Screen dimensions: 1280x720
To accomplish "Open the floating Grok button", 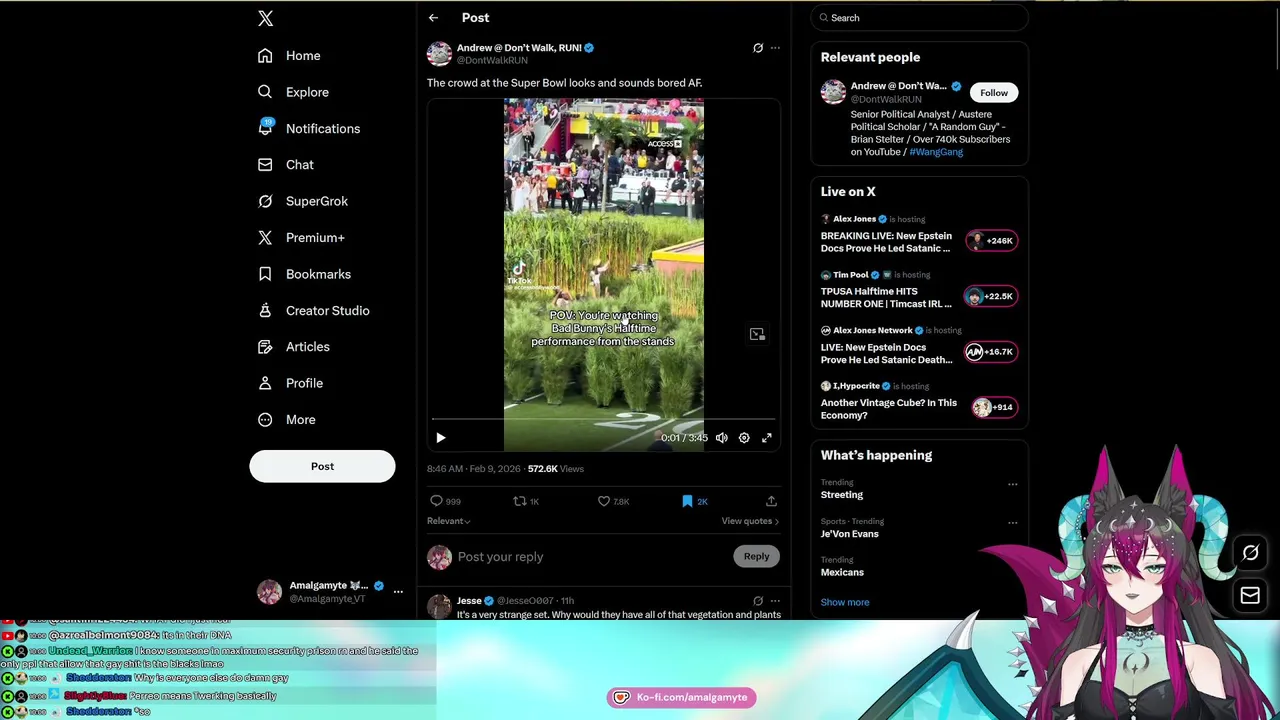I will [1250, 553].
